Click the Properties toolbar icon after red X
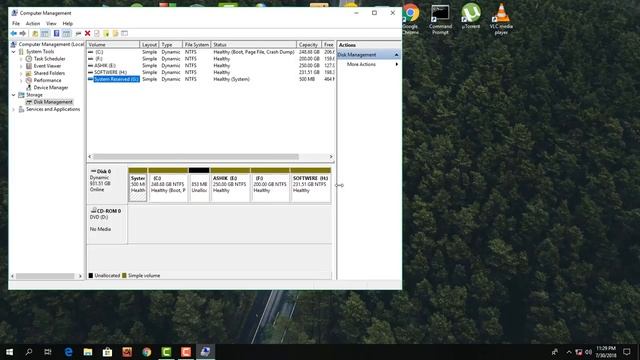 coord(97,33)
